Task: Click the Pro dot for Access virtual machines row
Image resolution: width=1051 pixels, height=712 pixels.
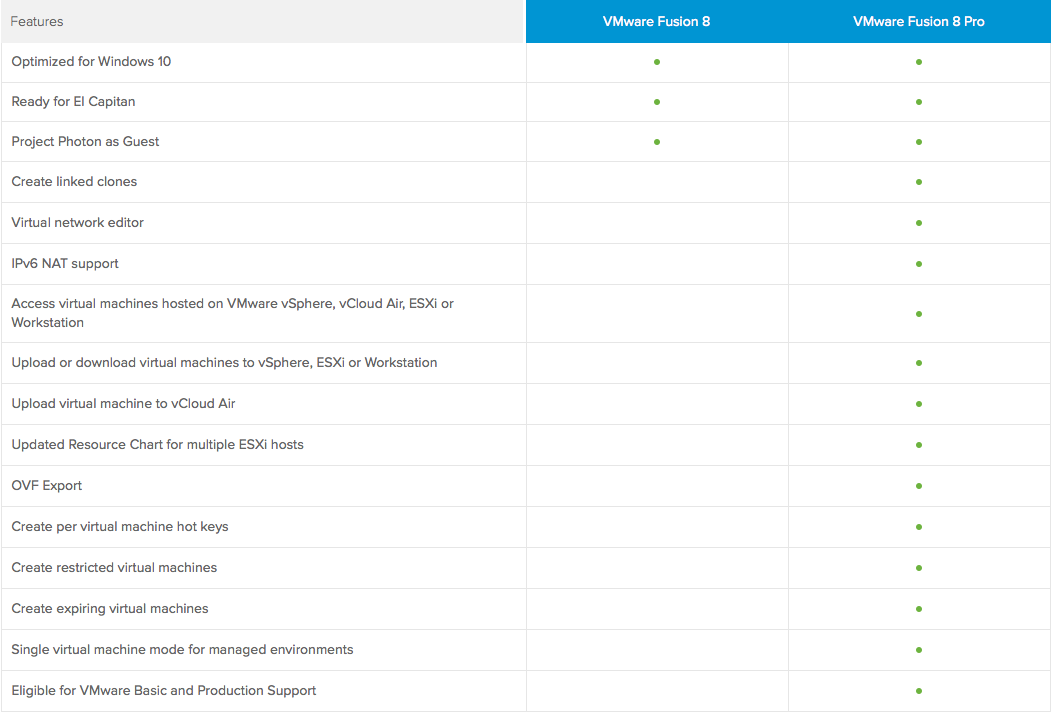Action: tap(919, 314)
